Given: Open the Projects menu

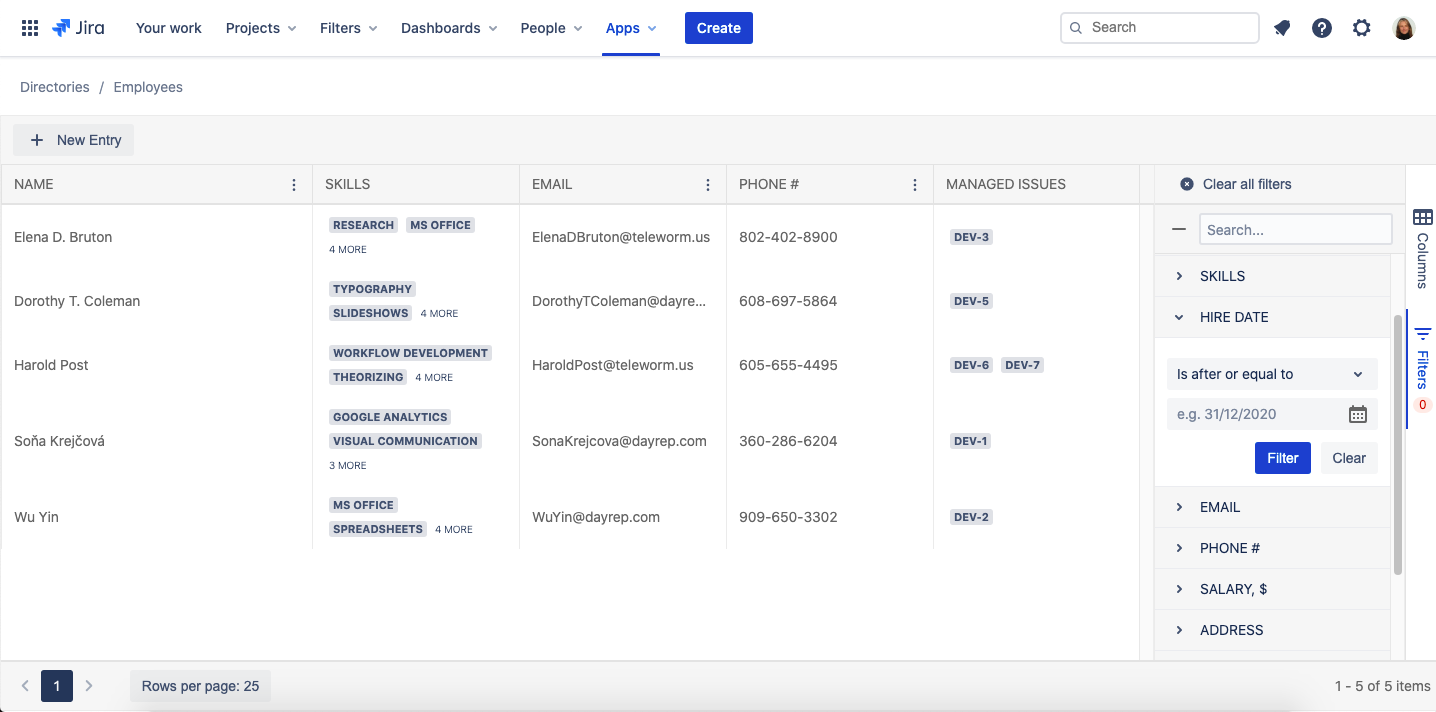Looking at the screenshot, I should coord(261,28).
